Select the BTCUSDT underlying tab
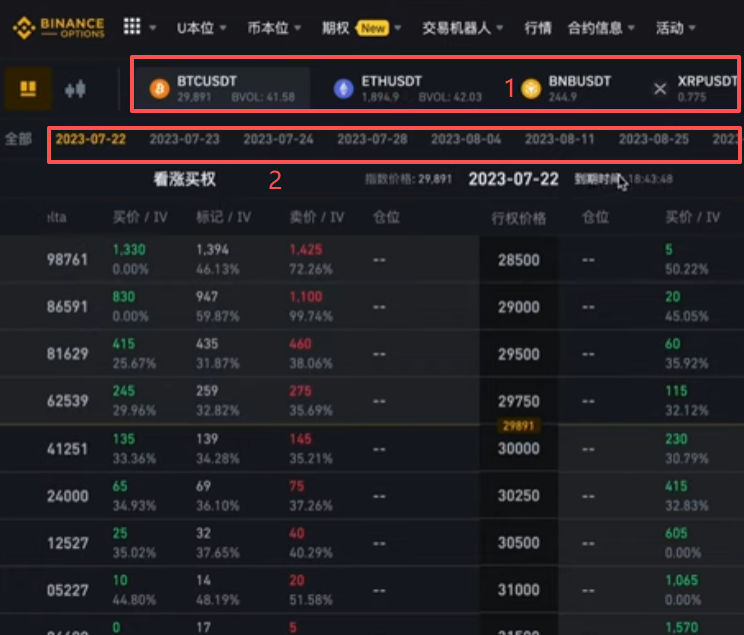Image resolution: width=744 pixels, height=635 pixels. pyautogui.click(x=223, y=88)
